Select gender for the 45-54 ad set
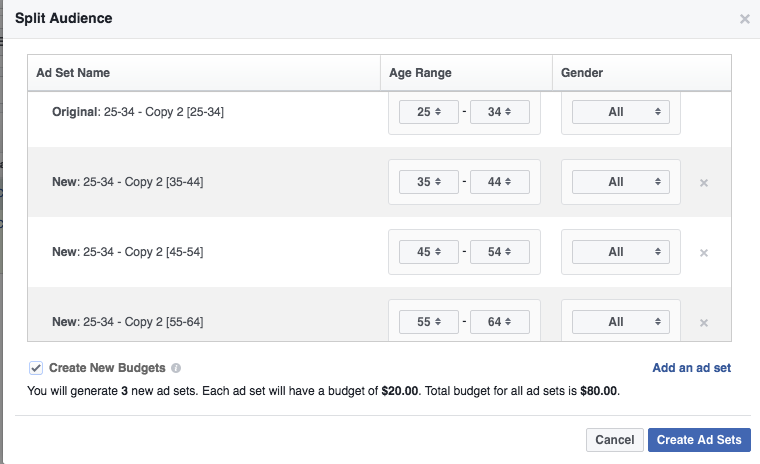Screen dimensions: 760x464 pyautogui.click(x=621, y=252)
